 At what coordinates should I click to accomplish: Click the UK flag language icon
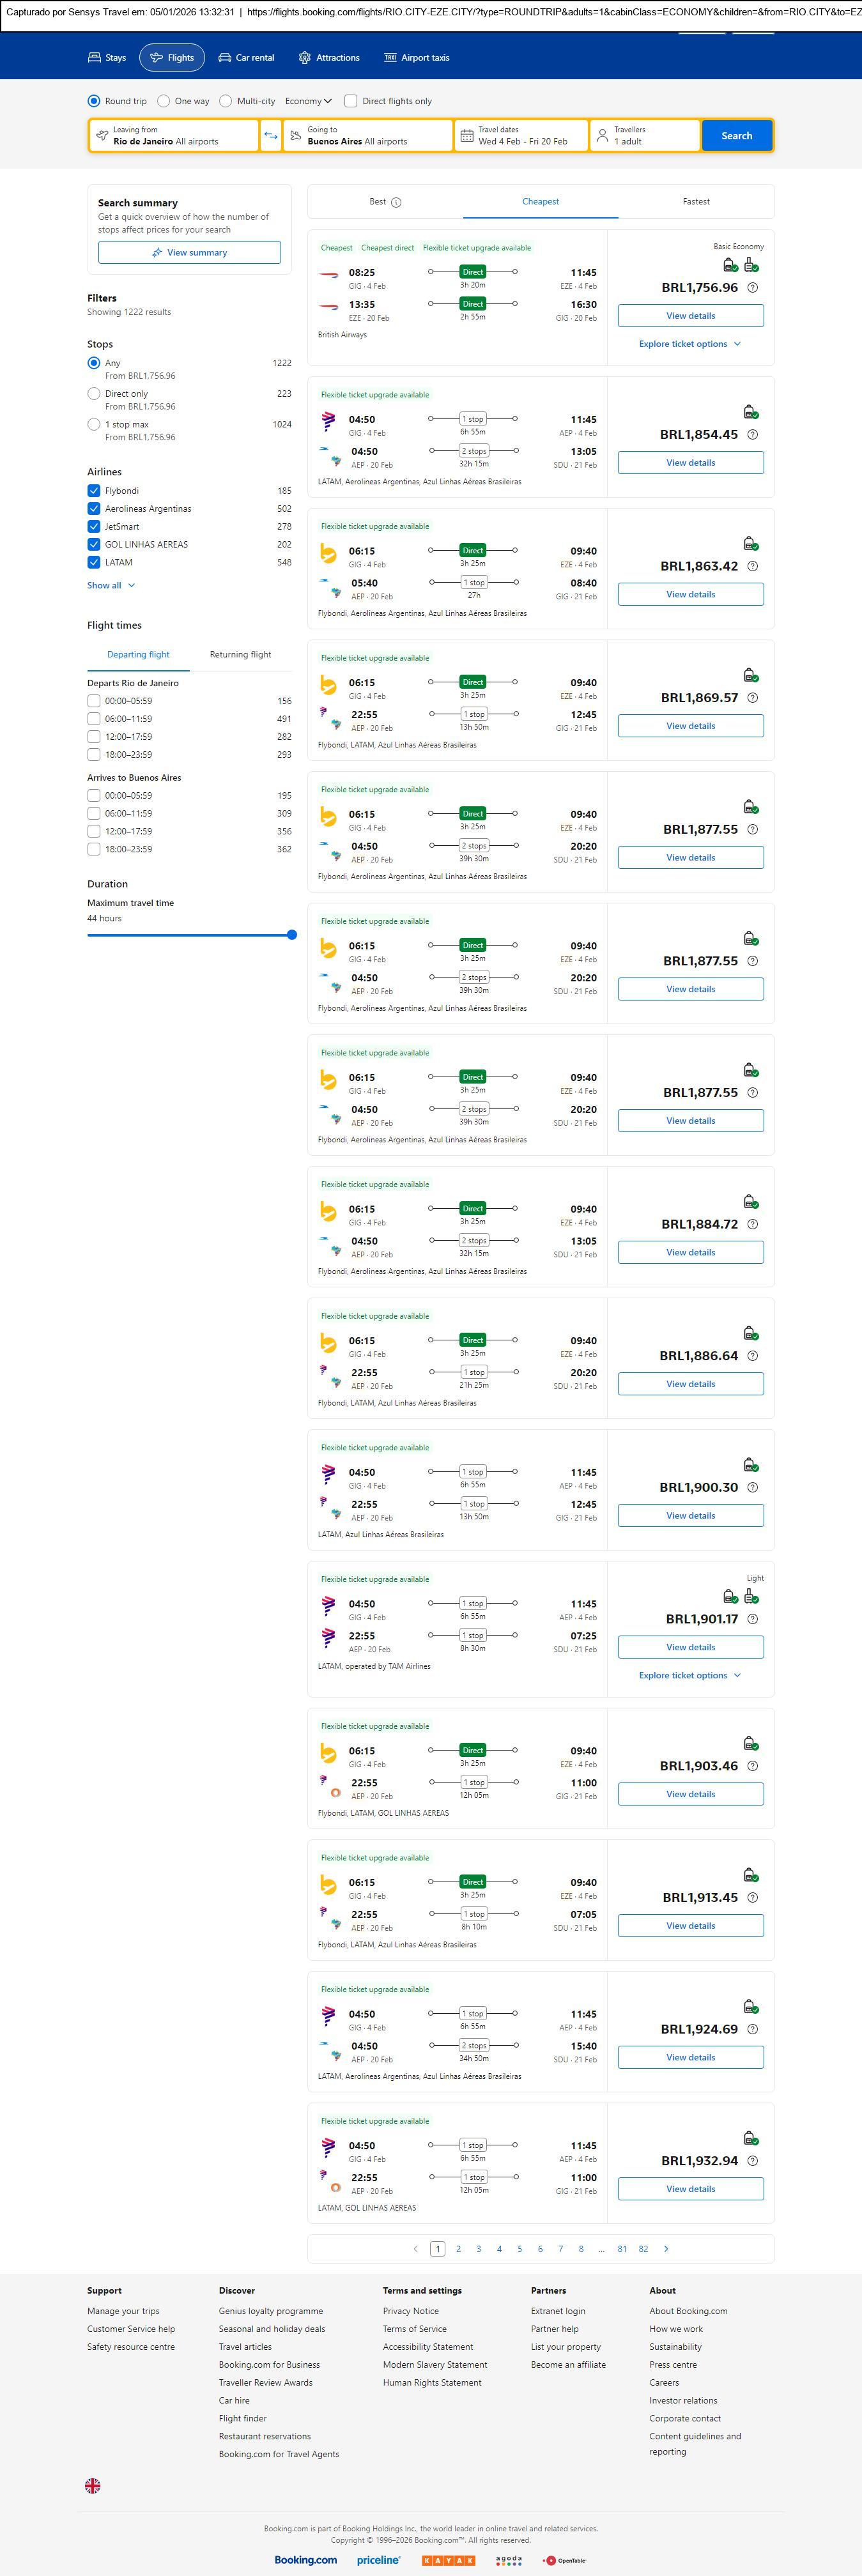[x=93, y=2484]
